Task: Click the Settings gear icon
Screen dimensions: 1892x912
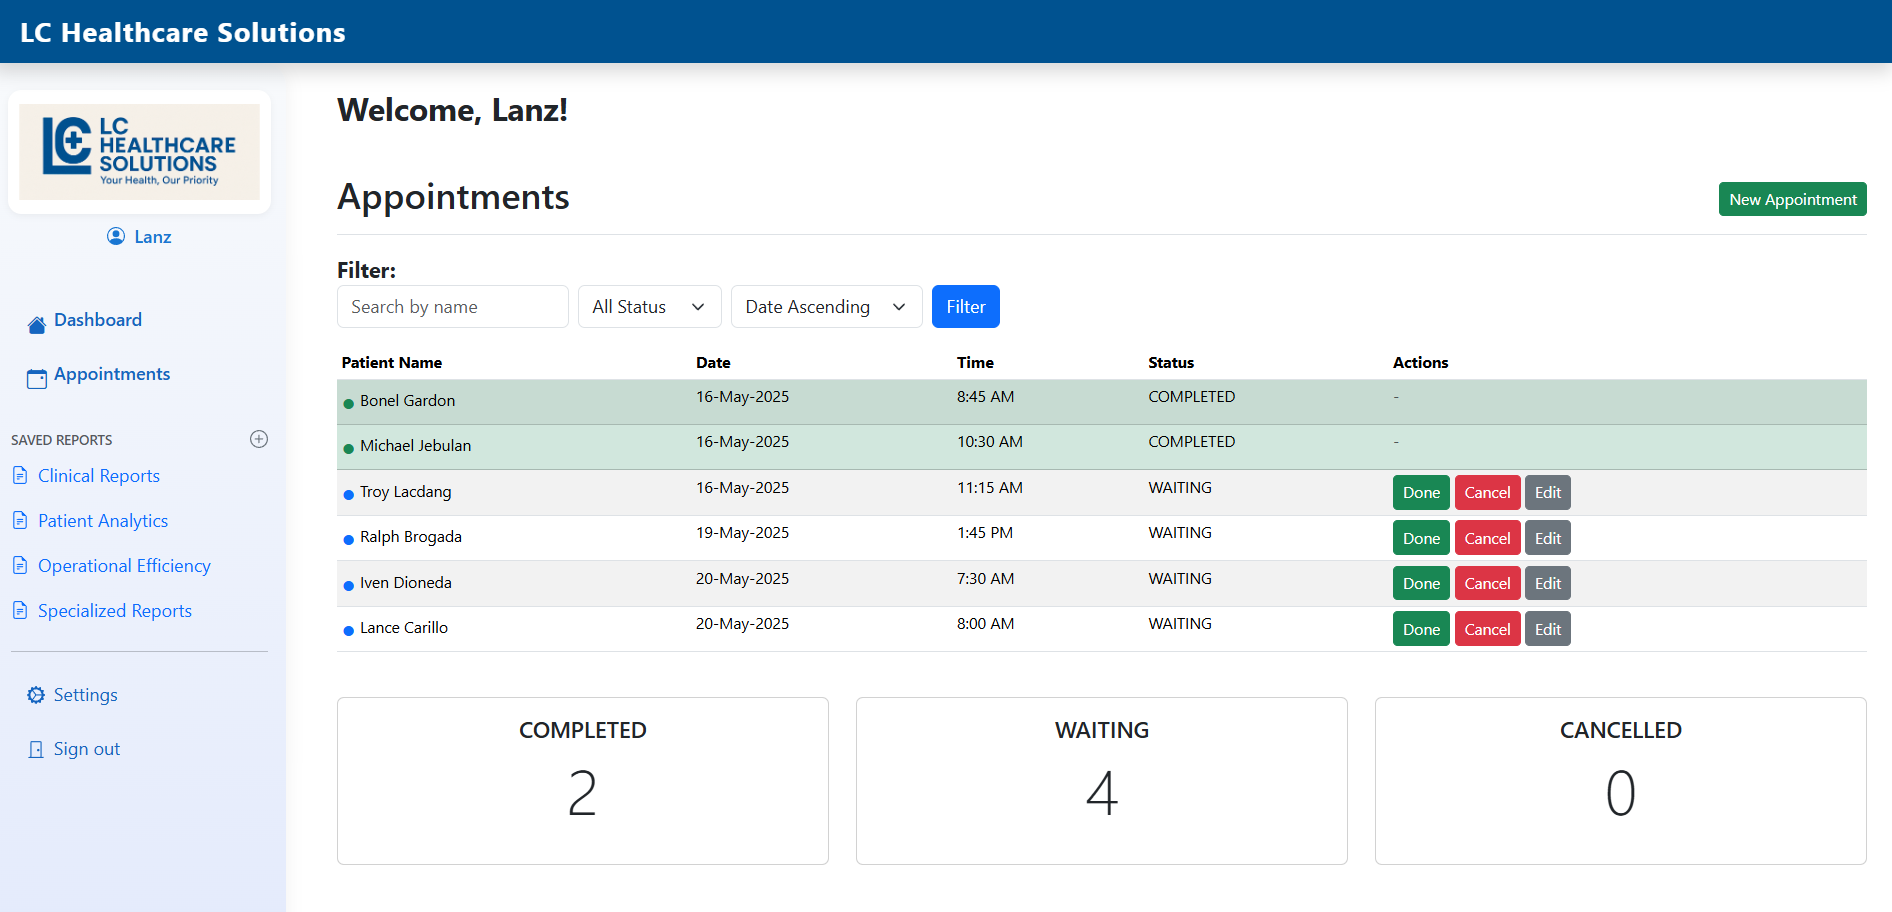Action: point(35,694)
